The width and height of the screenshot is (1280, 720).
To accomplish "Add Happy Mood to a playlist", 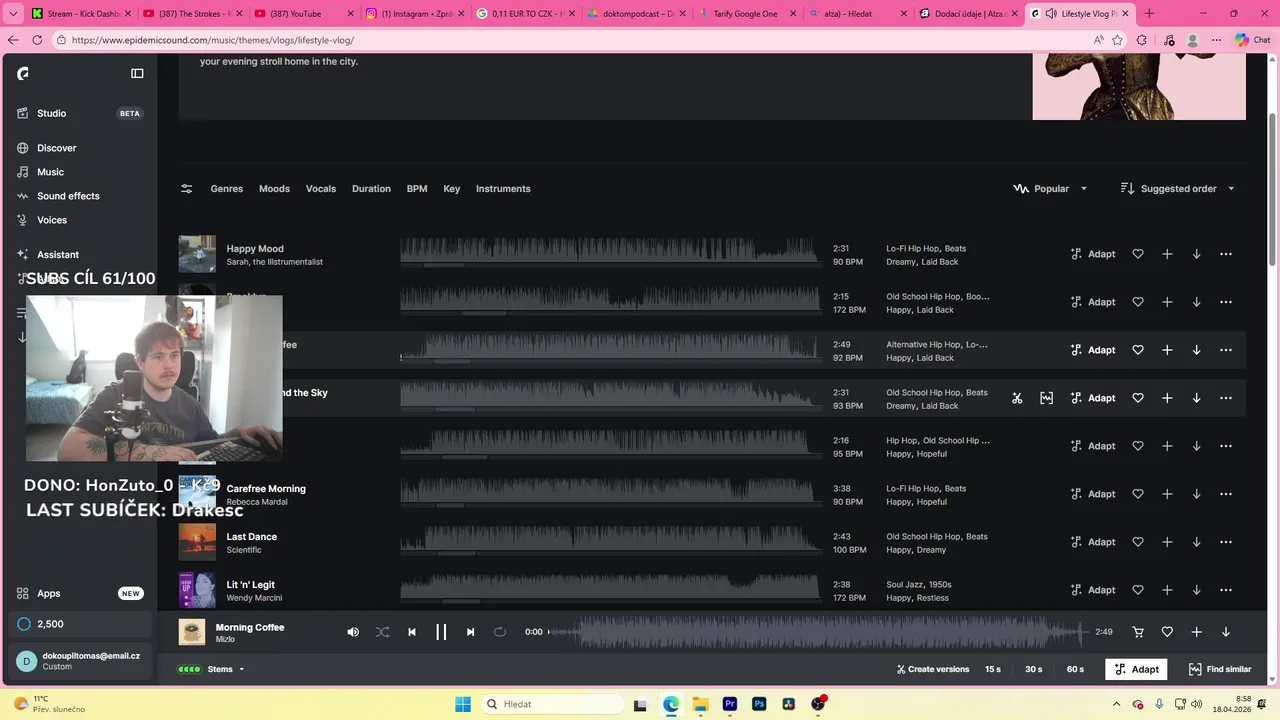I will [x=1167, y=254].
